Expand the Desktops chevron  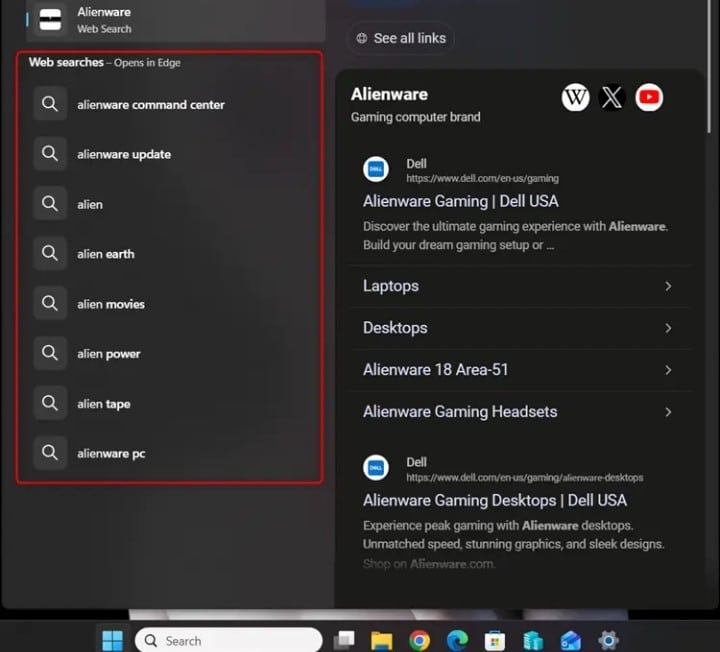click(668, 328)
